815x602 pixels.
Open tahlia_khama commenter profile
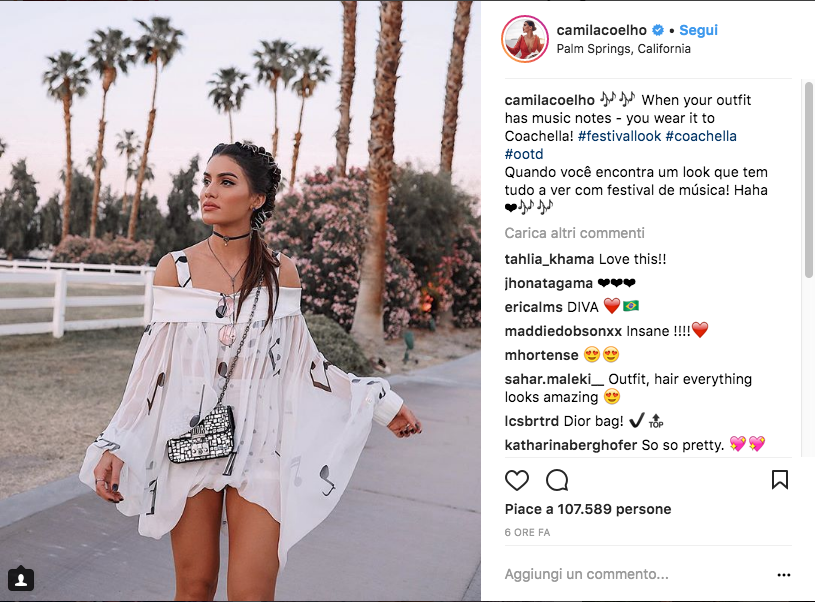549,259
